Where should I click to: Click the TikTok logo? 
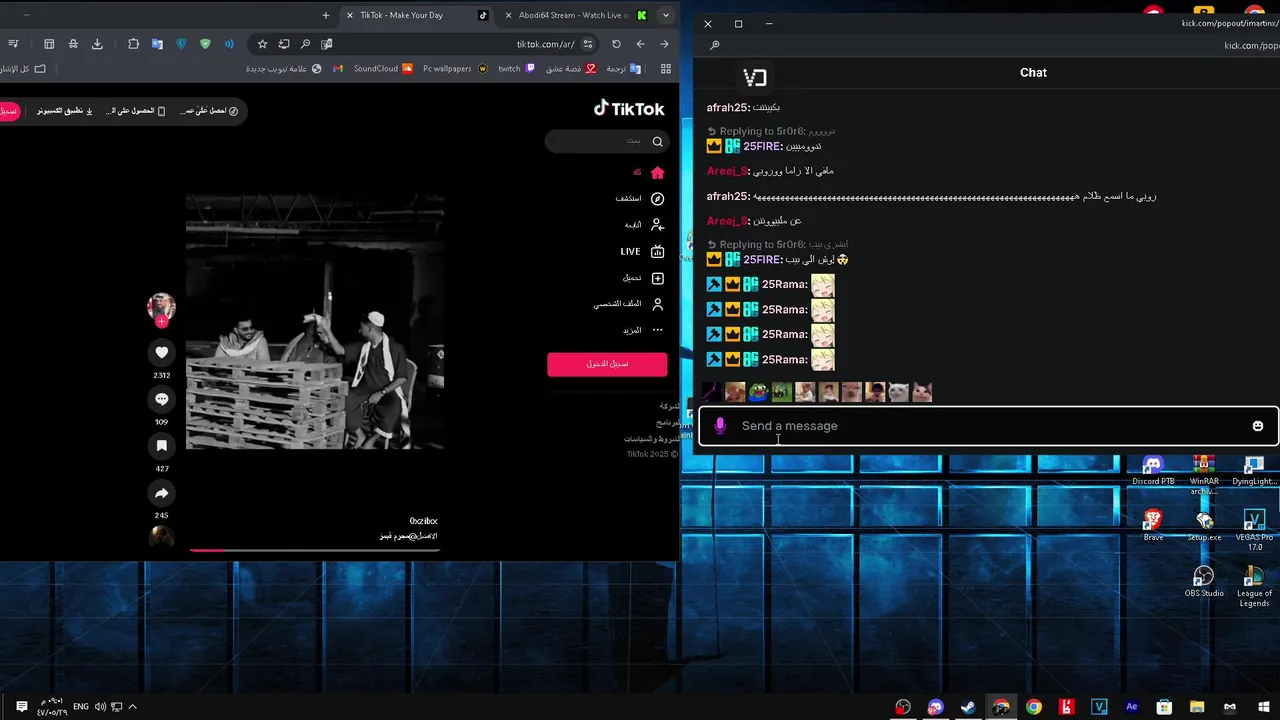[x=629, y=108]
